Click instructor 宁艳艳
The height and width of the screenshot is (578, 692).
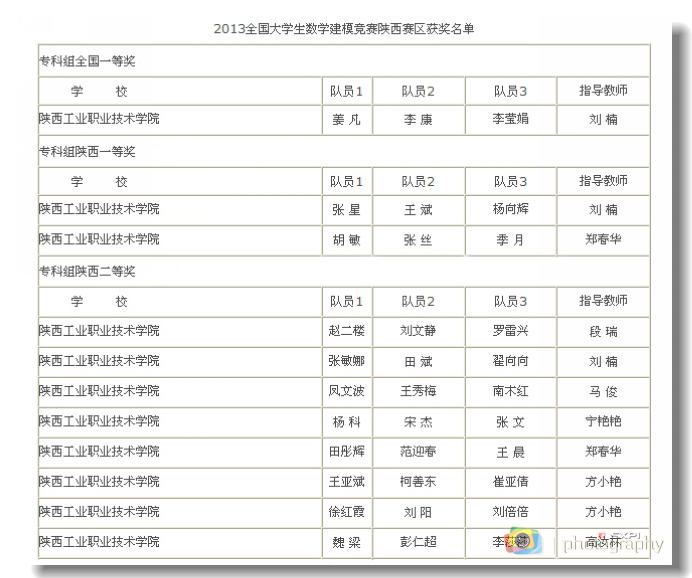point(603,422)
